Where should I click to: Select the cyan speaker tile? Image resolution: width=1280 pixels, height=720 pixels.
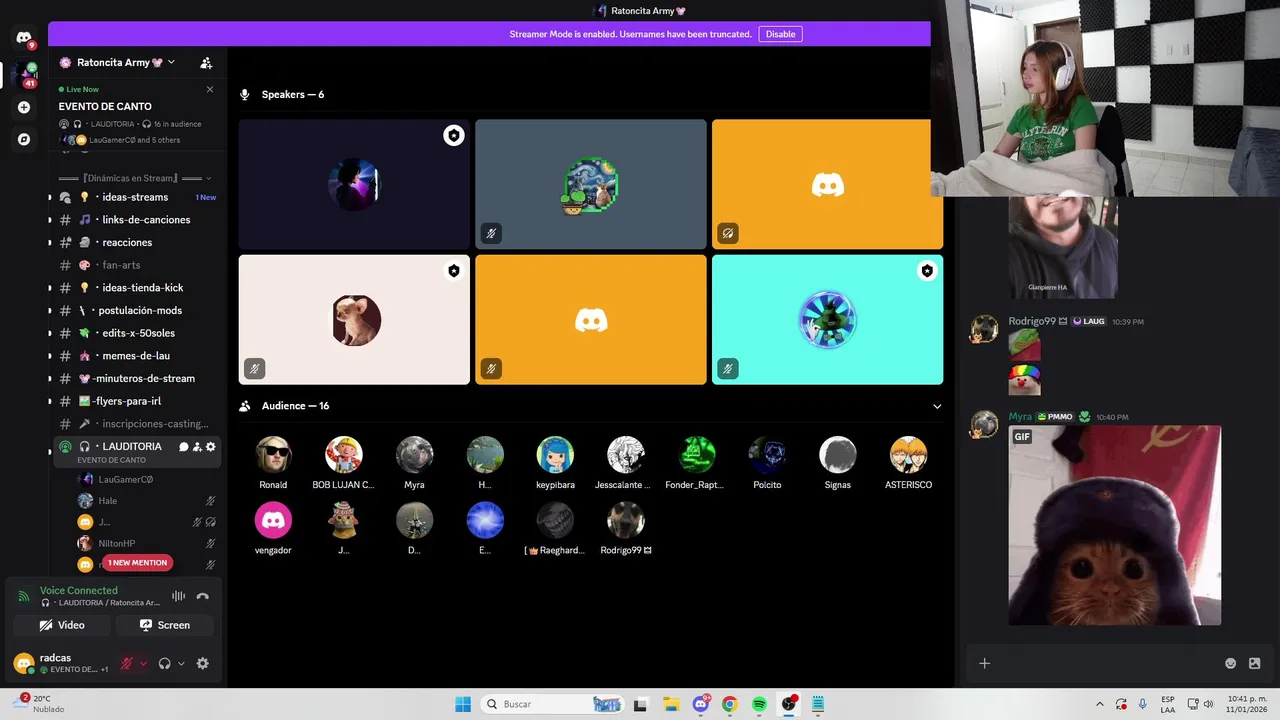(827, 319)
